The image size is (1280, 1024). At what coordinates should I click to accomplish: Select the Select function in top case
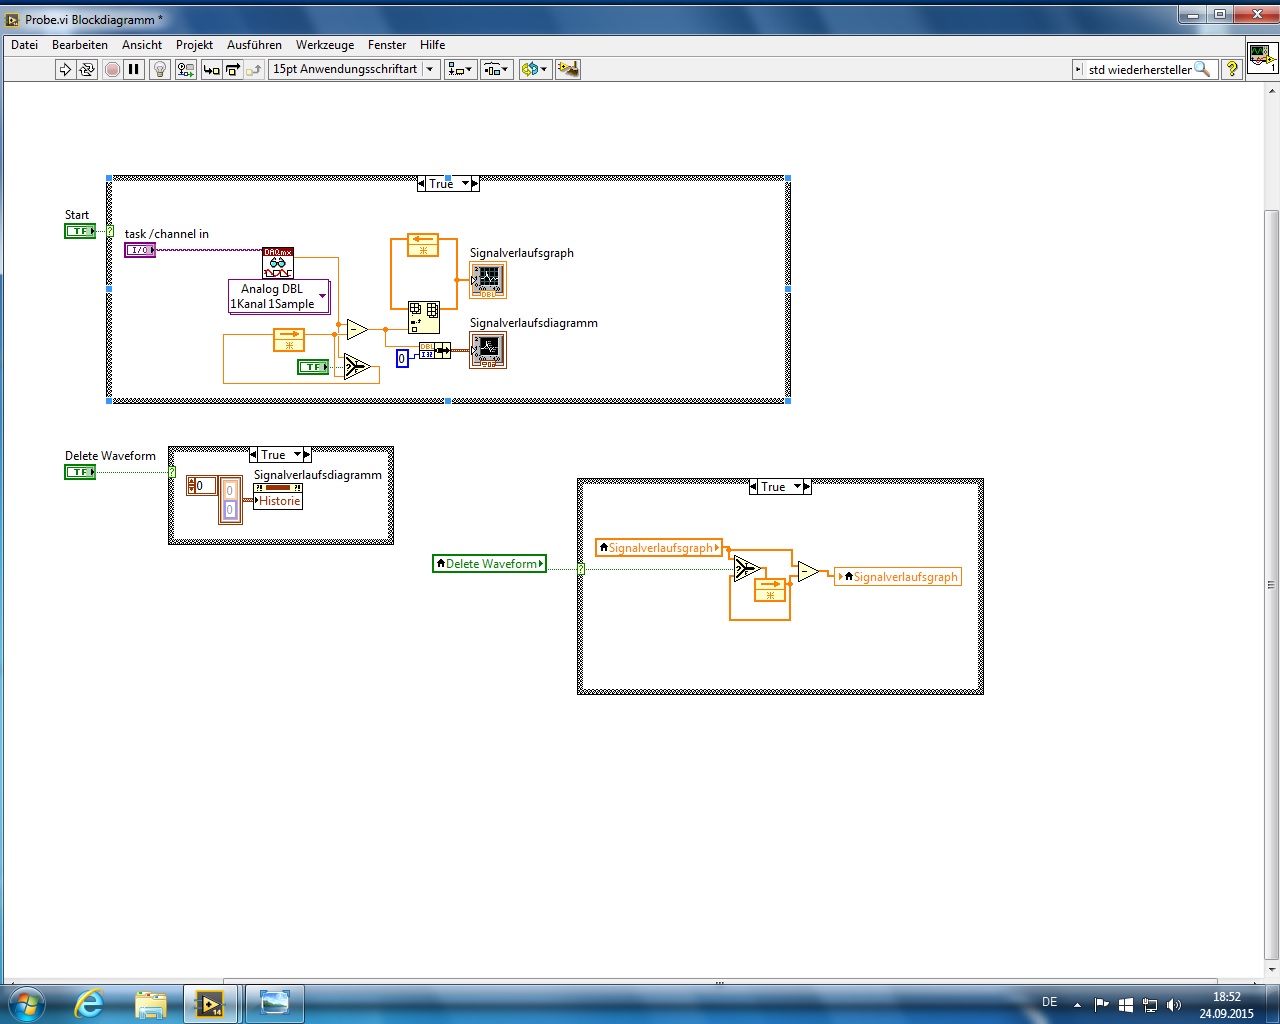tap(357, 367)
